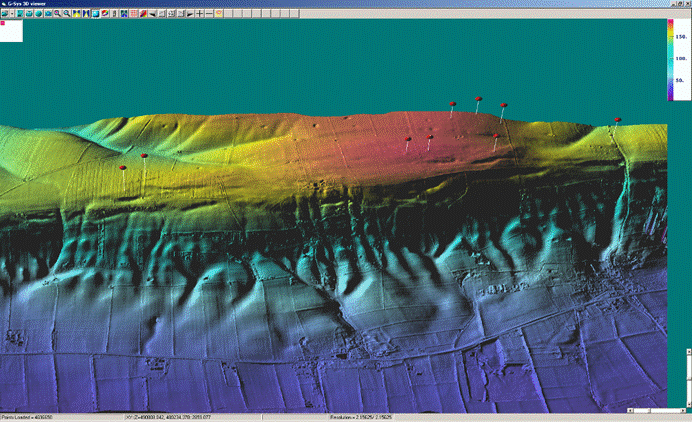This screenshot has width=692, height=422.
Task: Select the rightmost red pin marker on ridge
Action: click(618, 120)
